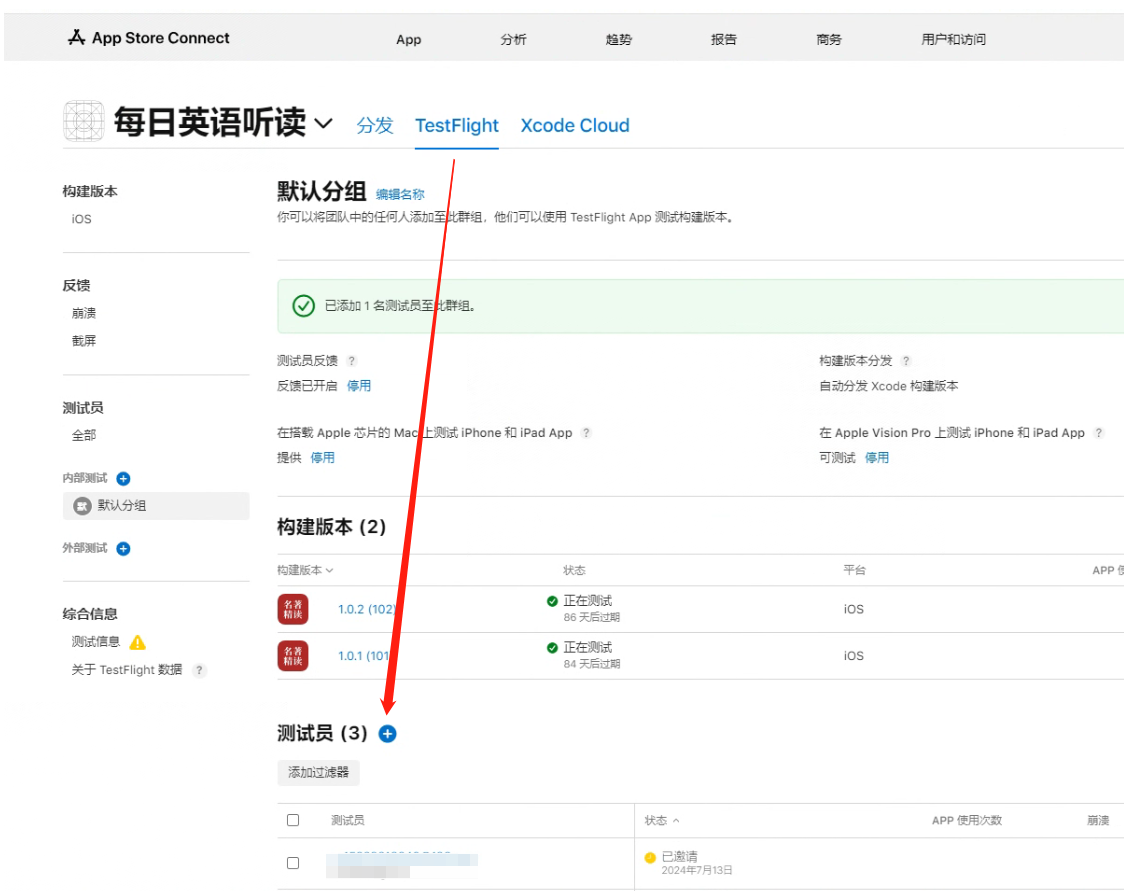Add a tester with 测试员 (3) plus icon
Image resolution: width=1124 pixels, height=891 pixels.
pyautogui.click(x=388, y=733)
